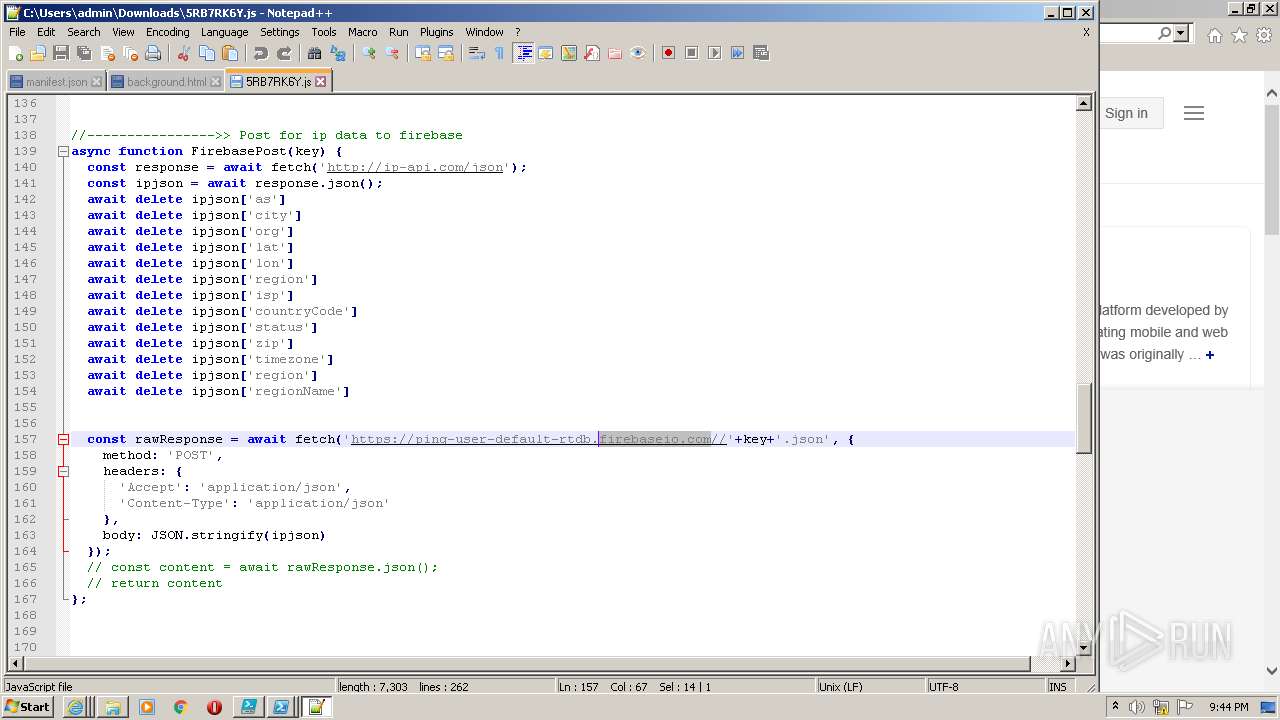Click the ip-api.com/json link

coord(415,167)
